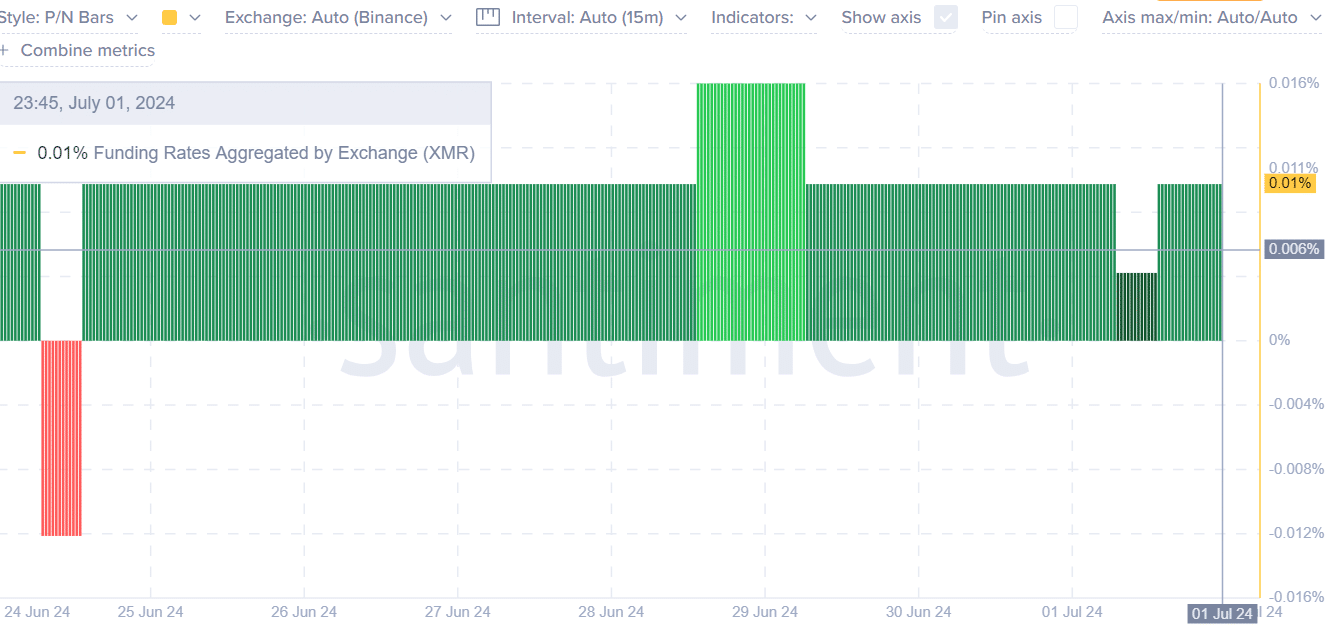Click Combine metrics text
This screenshot has height=625, width=1334.
[87, 50]
